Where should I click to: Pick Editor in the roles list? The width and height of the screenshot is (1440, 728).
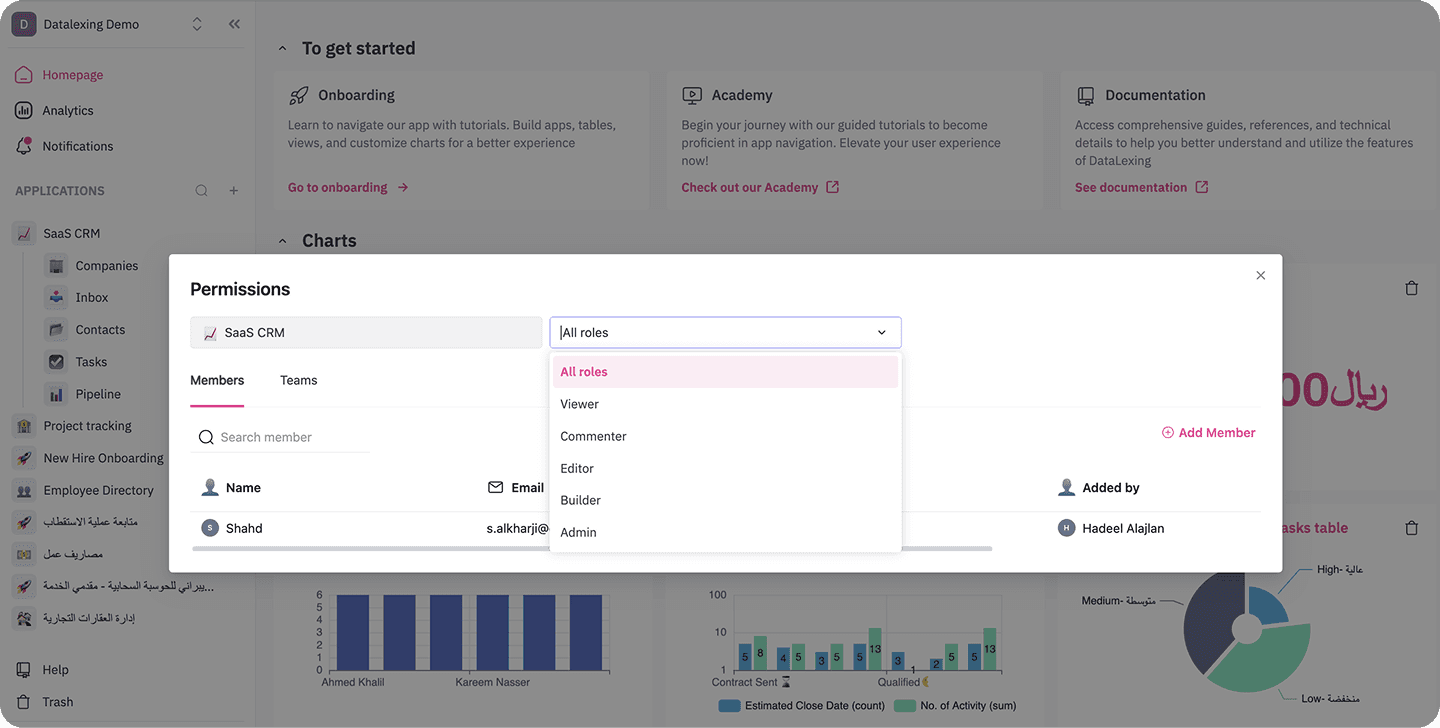tap(725, 468)
